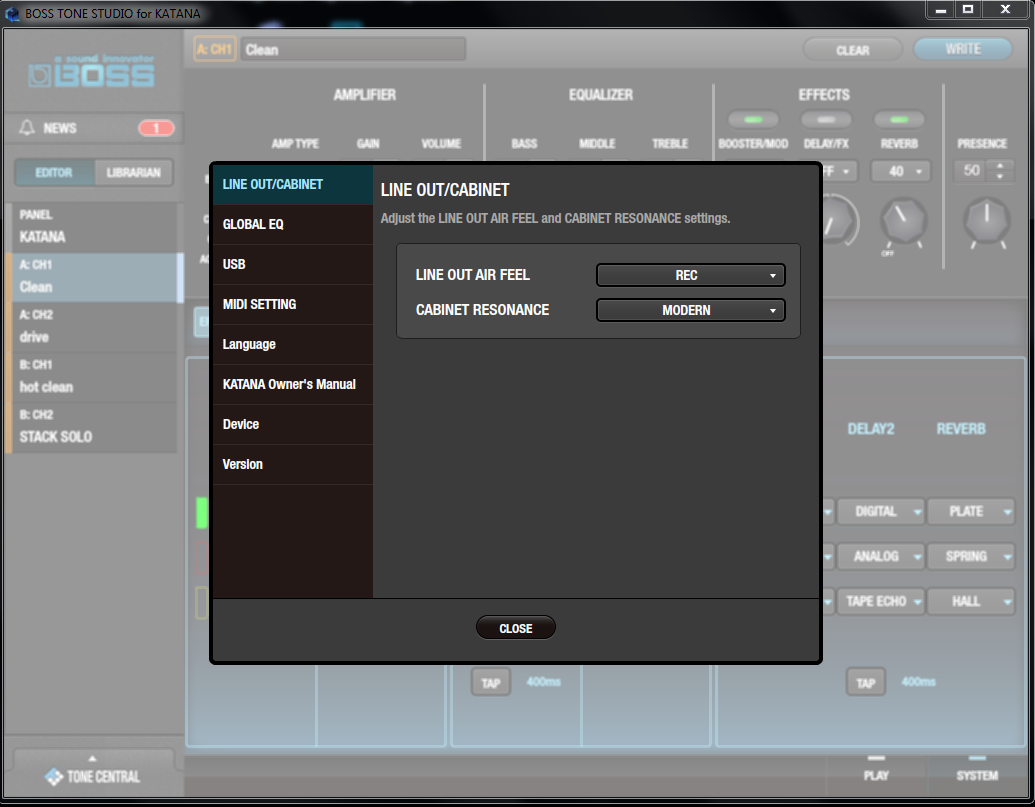Screen dimensions: 1035x807
Task: Click the CLEAR button
Action: point(852,50)
